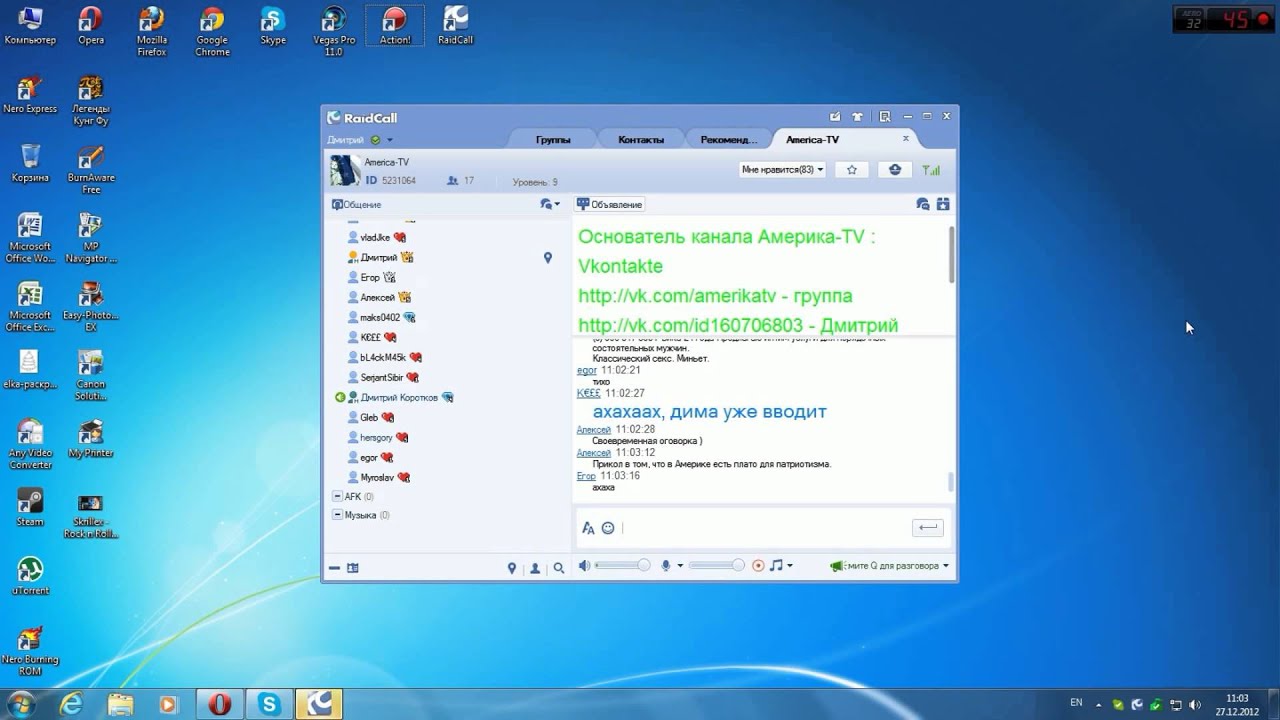Collapse all channels with minus icon
The image size is (1280, 720).
click(x=334, y=568)
